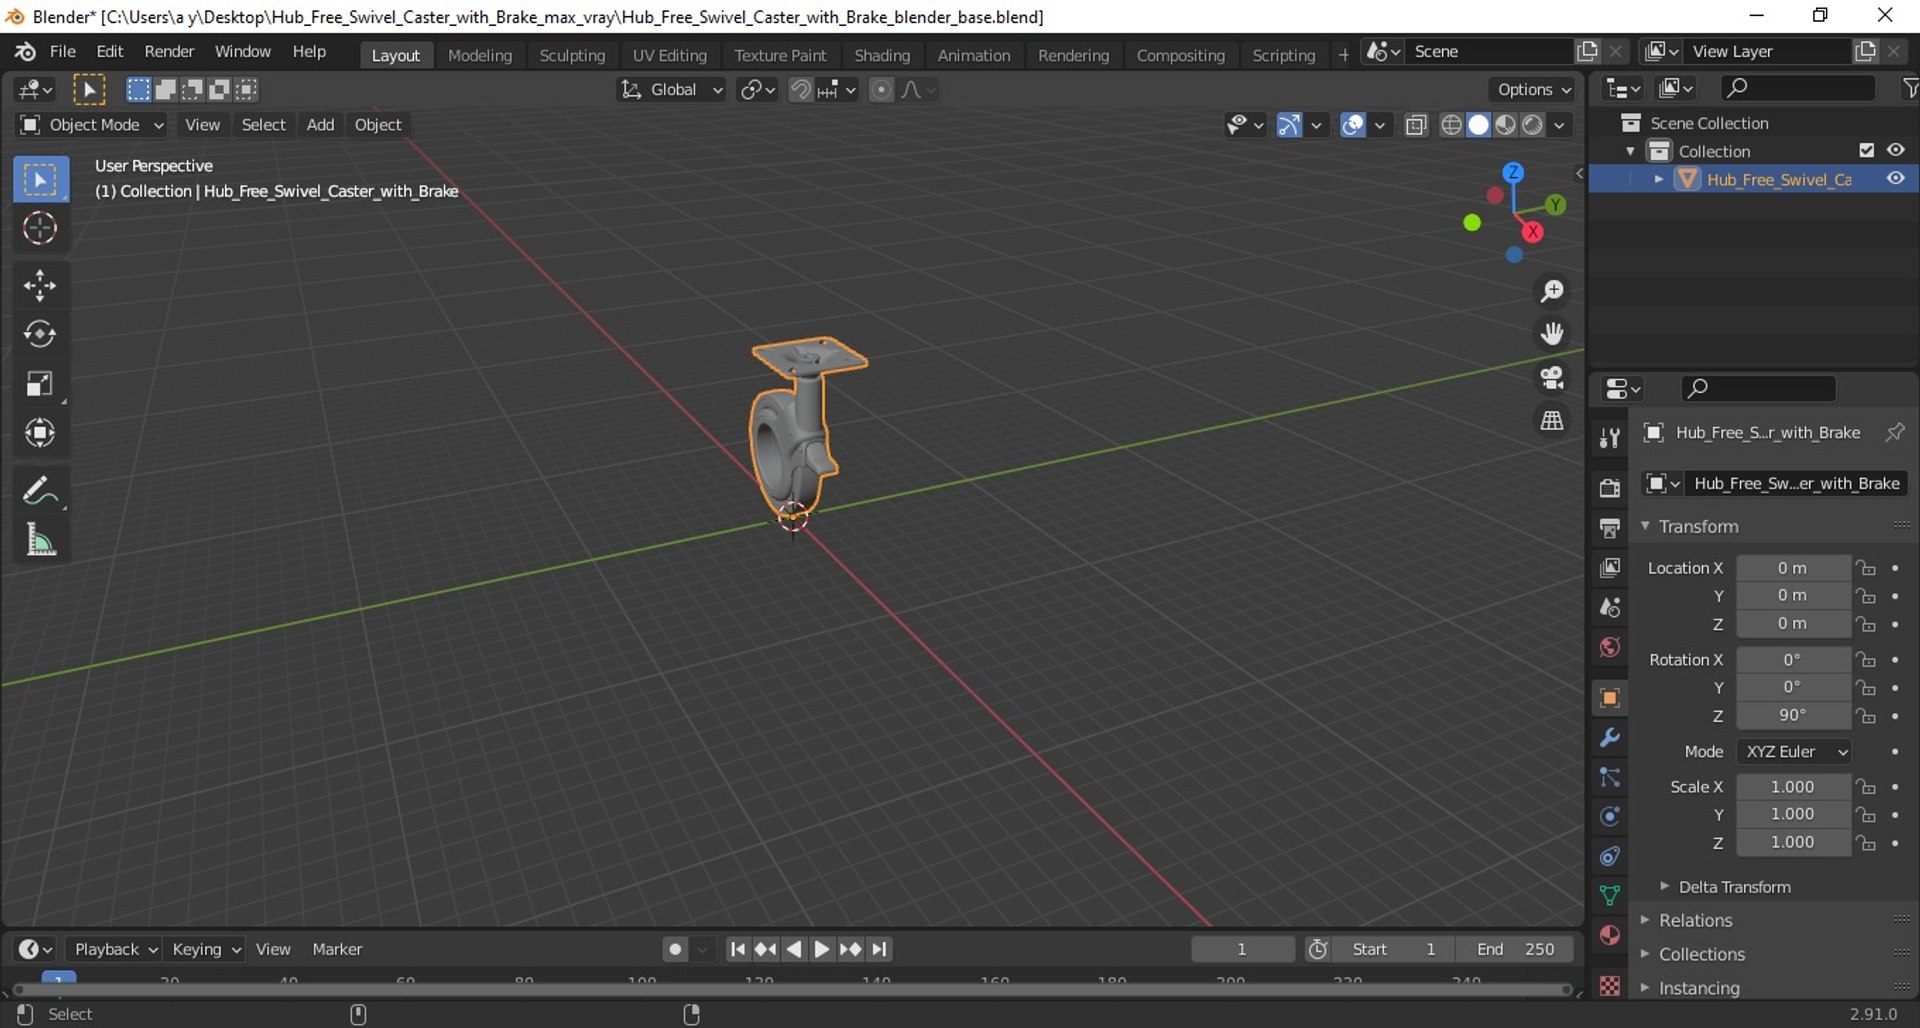Switch to the Shading workspace tab
This screenshot has width=1920, height=1028.
point(882,55)
